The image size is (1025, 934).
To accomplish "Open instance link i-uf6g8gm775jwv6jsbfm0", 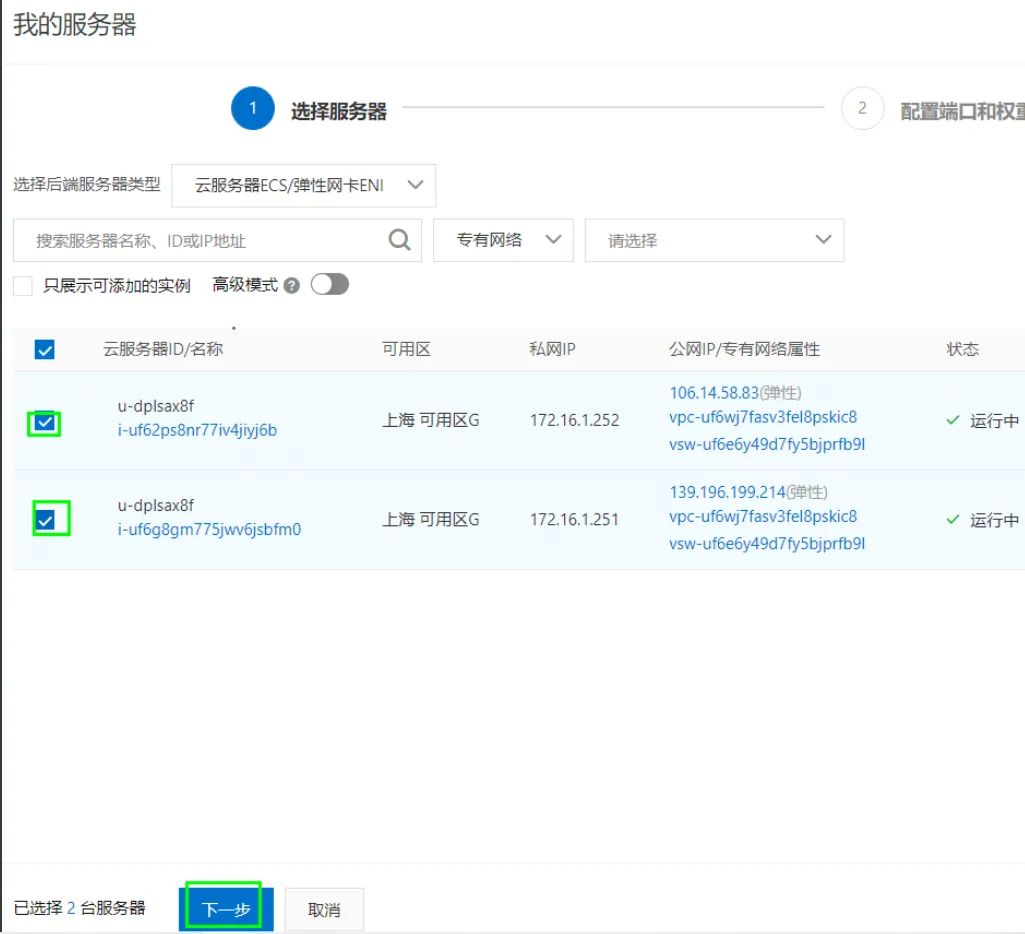I will tap(209, 529).
